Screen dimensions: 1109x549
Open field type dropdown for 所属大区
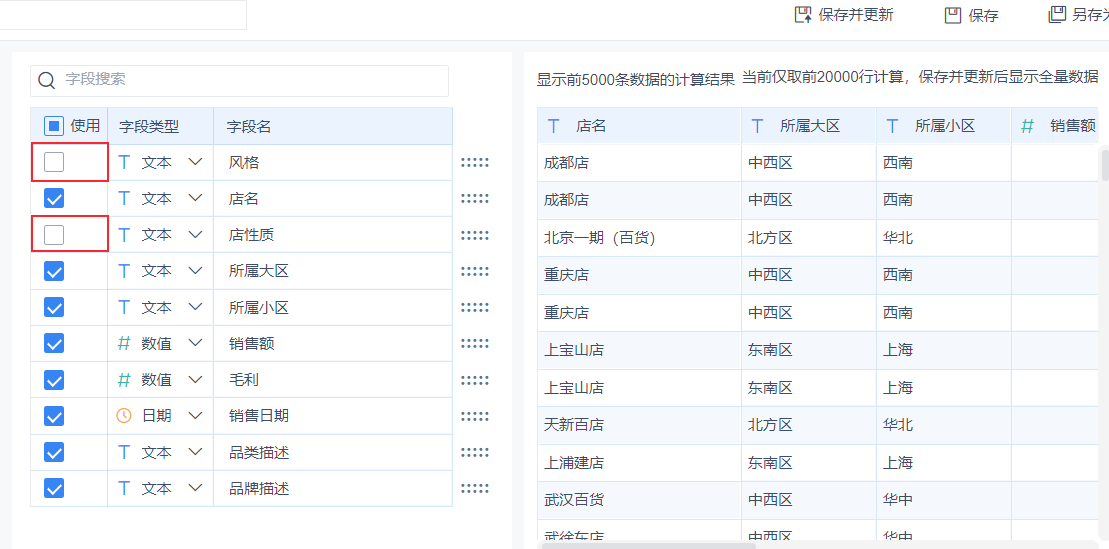click(x=196, y=271)
